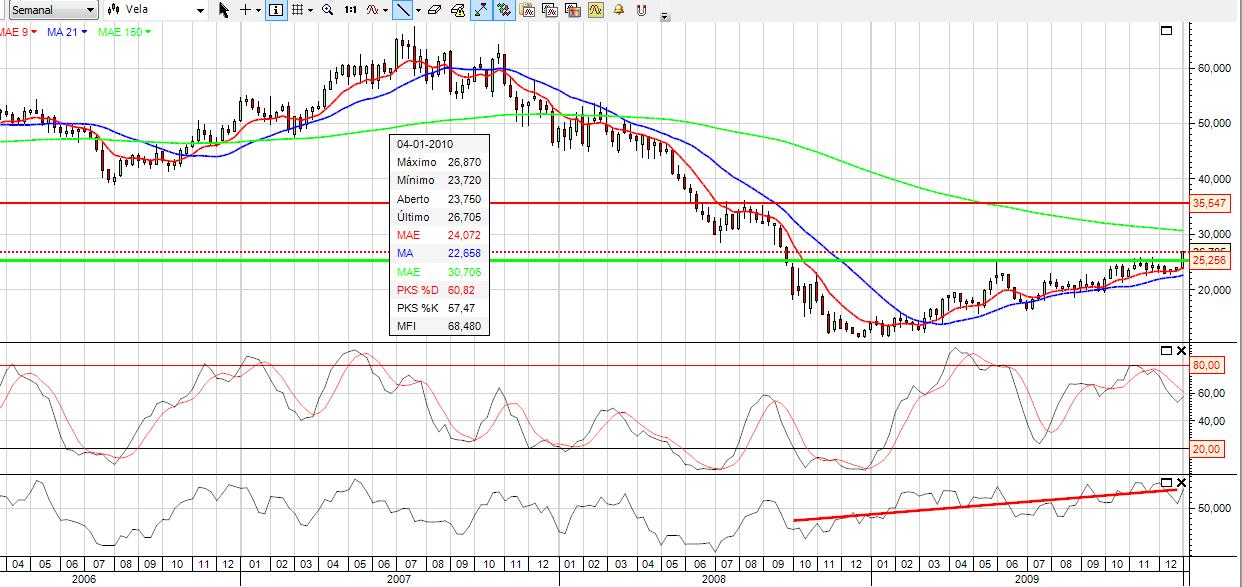
Task: Open the toolbar overflow options arrow
Action: (x=665, y=16)
